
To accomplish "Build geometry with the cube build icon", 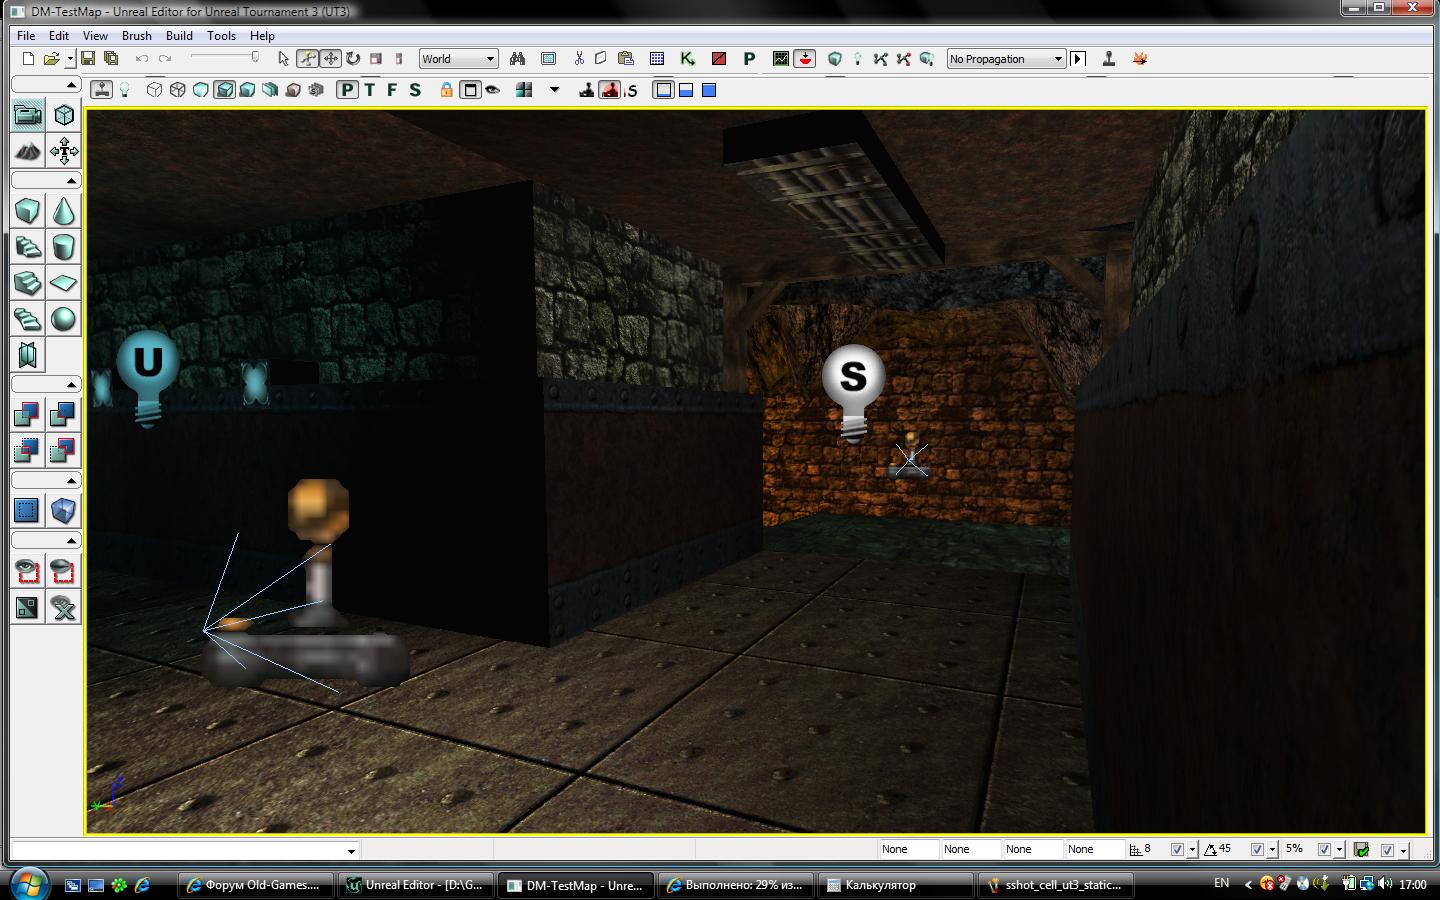I will 835,59.
